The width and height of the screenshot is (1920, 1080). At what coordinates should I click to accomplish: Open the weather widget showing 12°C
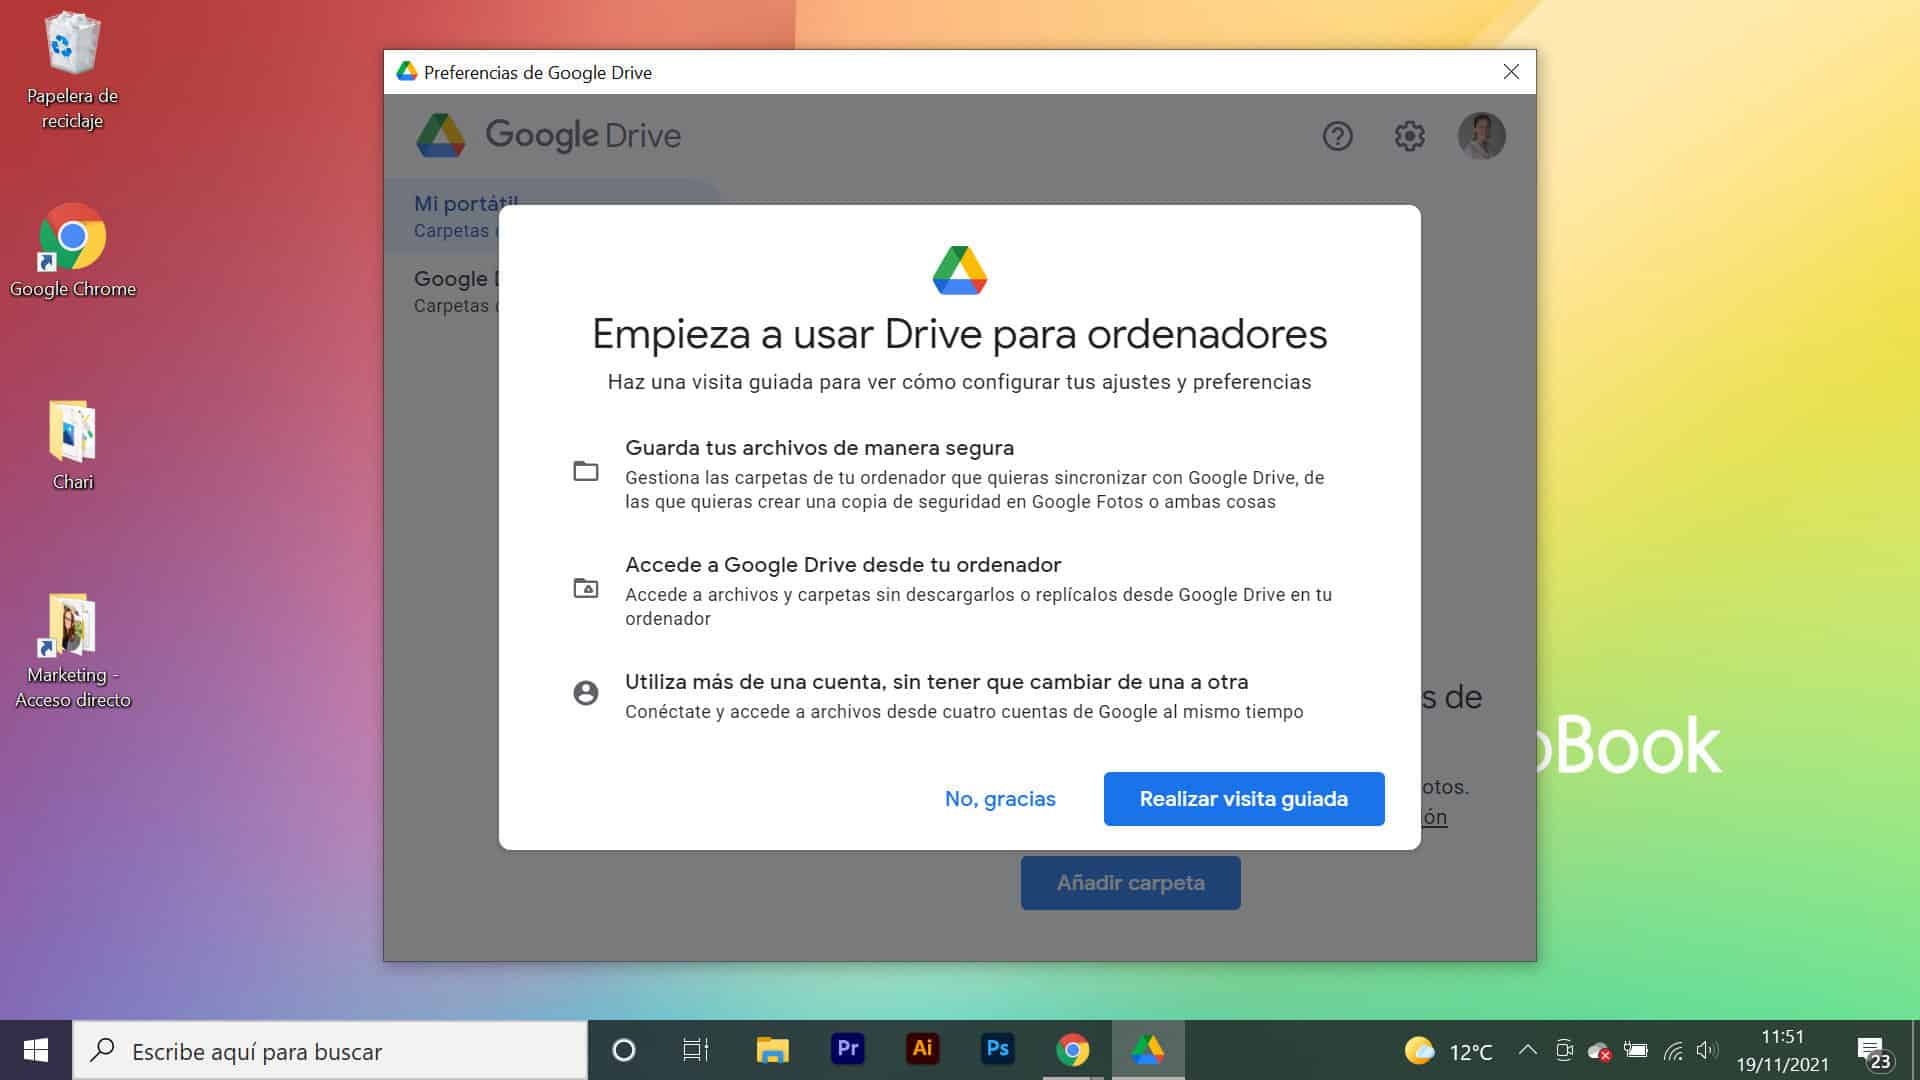[1448, 1051]
